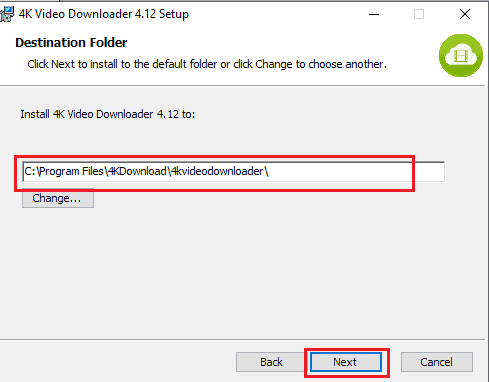Viewport: 489px width, 382px height.
Task: Click the green cloud 4K Downloader logo
Action: coord(461,55)
